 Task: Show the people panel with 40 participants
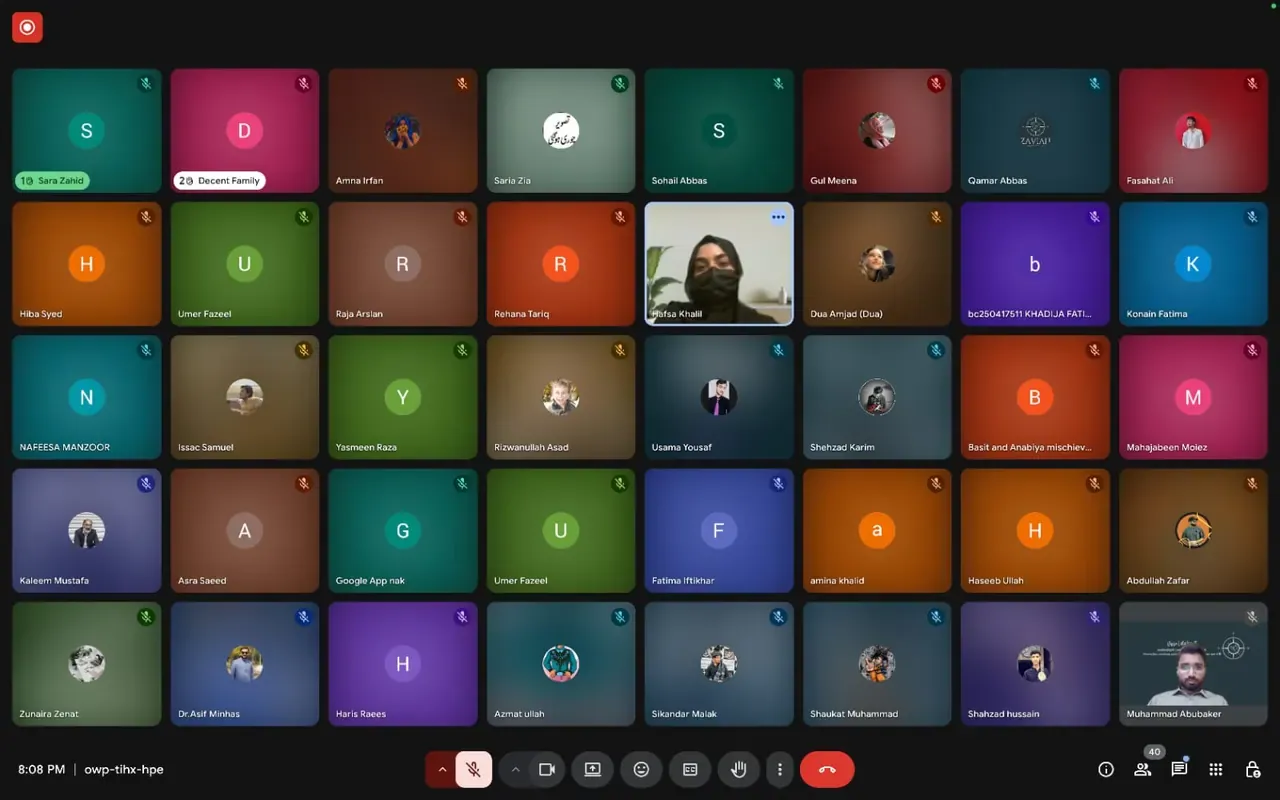[1143, 769]
